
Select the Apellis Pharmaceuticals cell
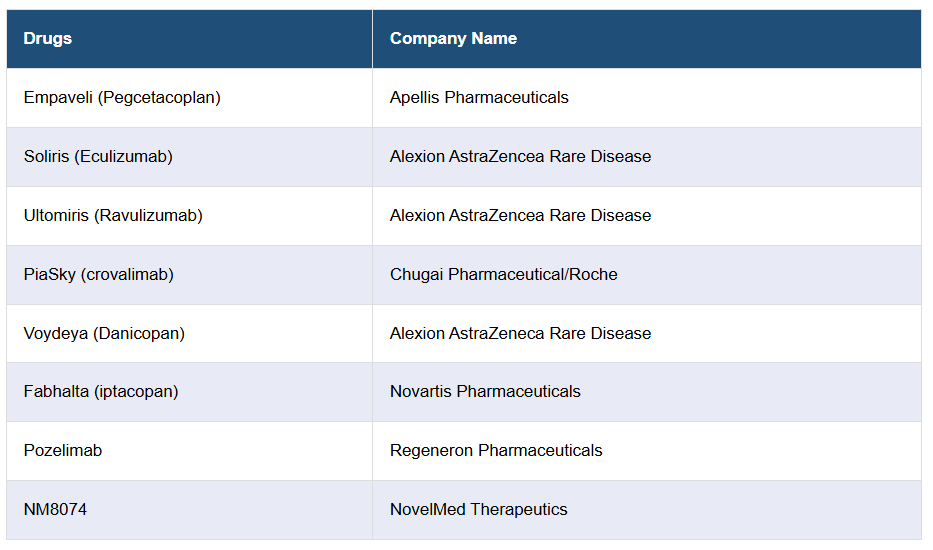point(479,98)
